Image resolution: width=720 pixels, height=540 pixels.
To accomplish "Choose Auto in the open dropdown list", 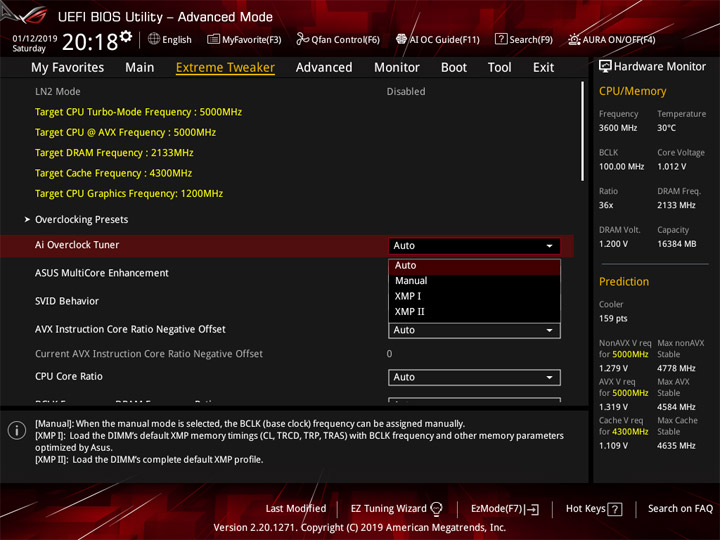I will click(474, 265).
